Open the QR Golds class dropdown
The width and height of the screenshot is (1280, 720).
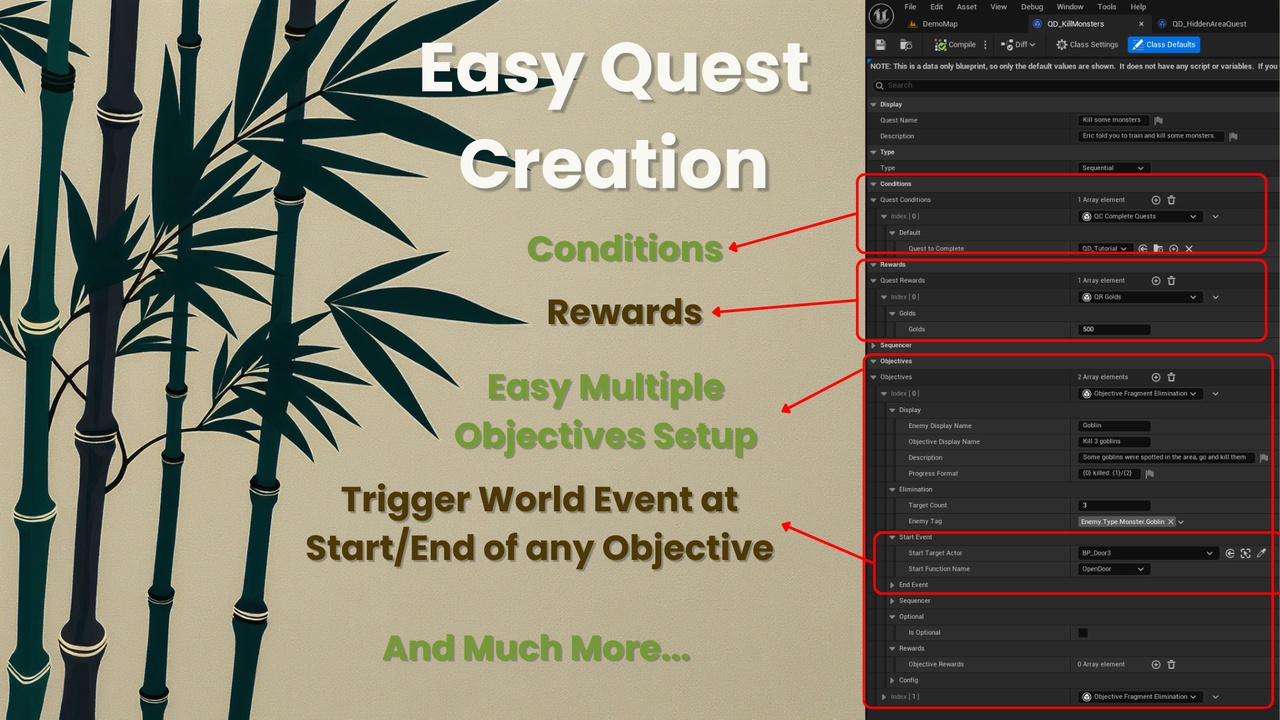tap(1140, 297)
